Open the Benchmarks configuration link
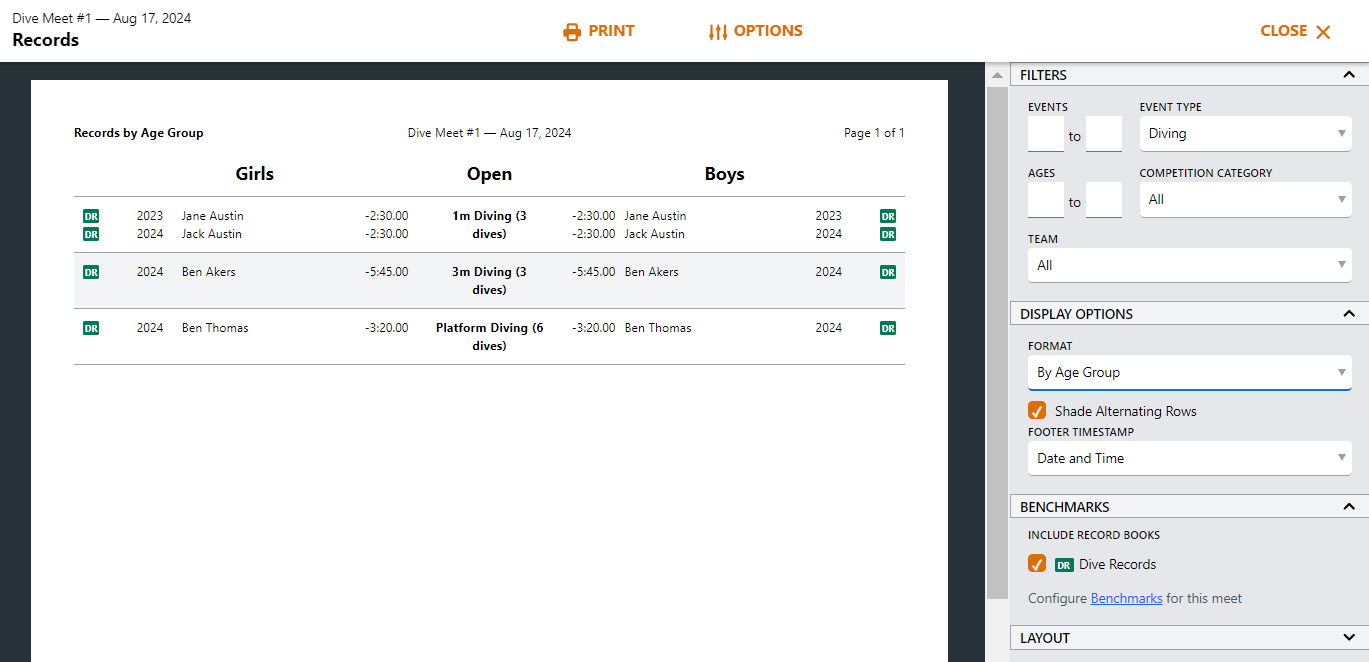 [1126, 598]
